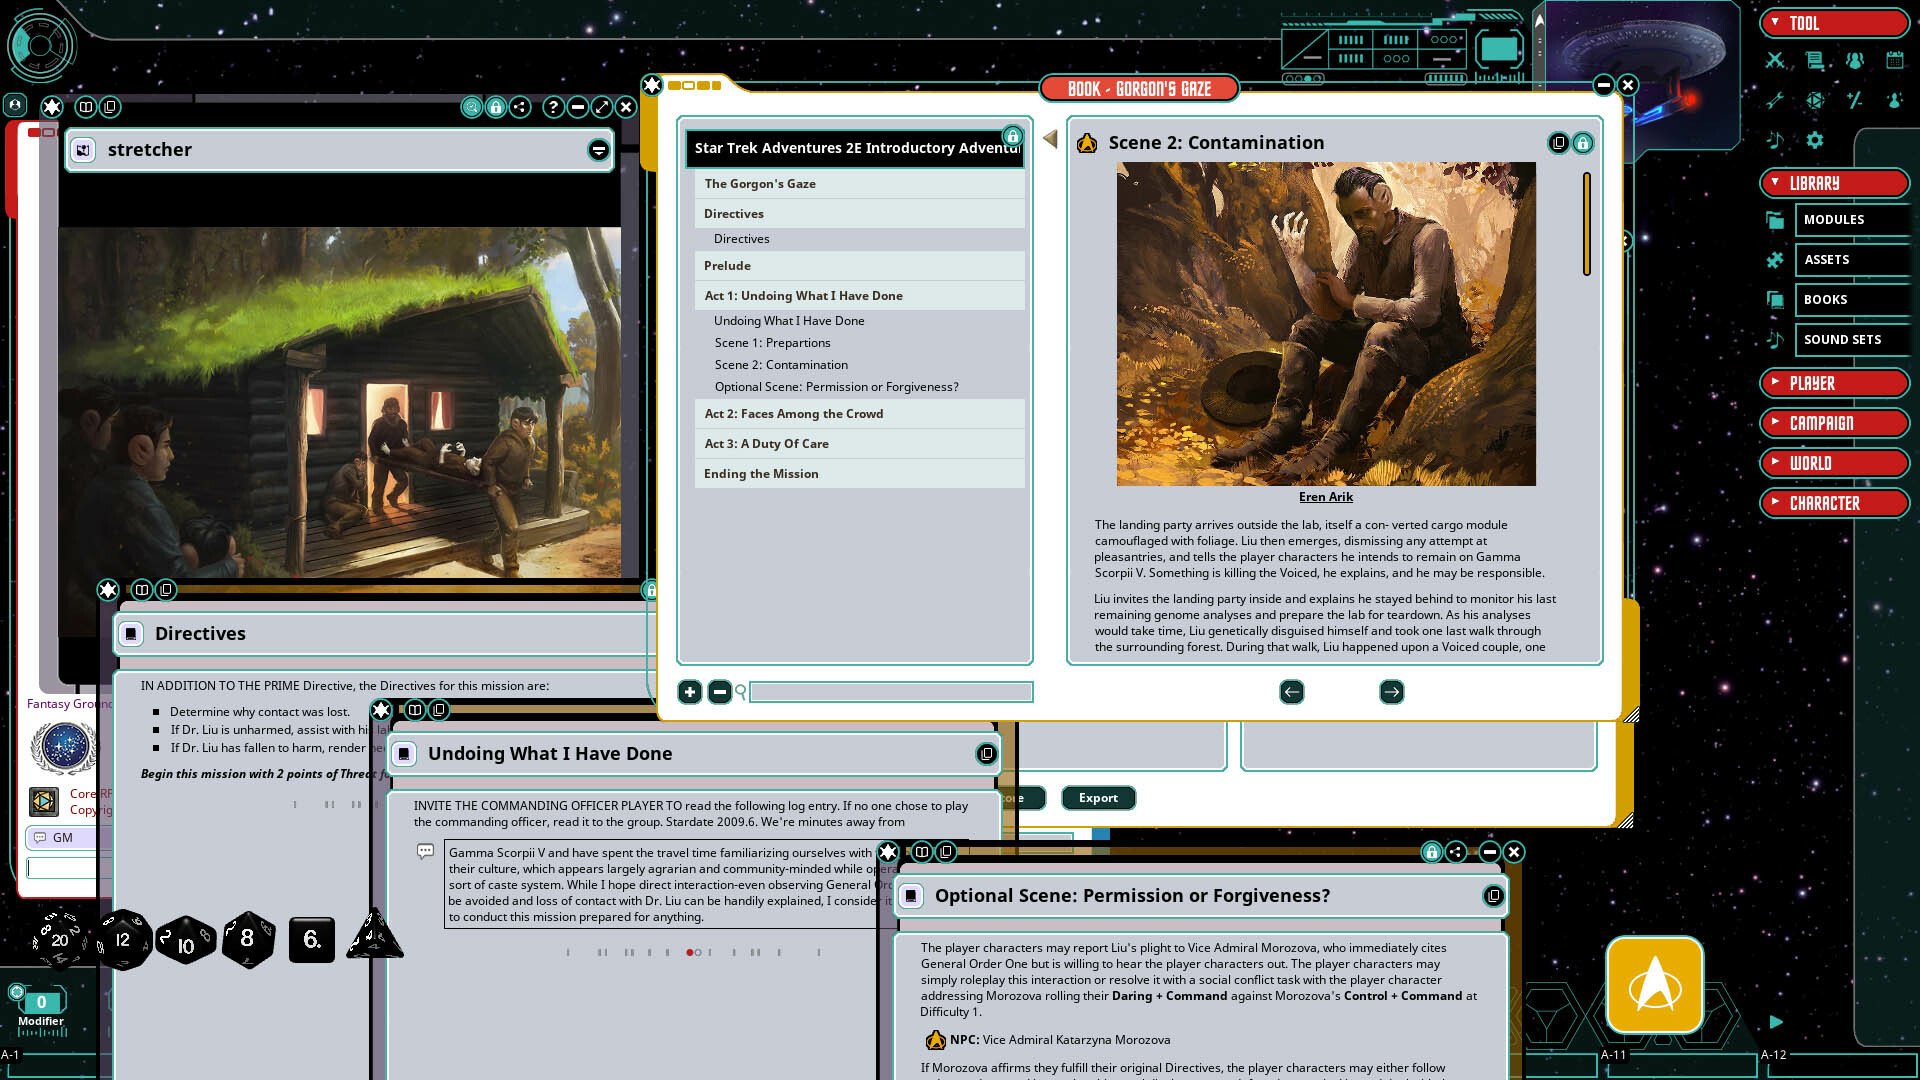Screen dimensions: 1920x1080
Task: Click the search field below the book contents
Action: click(x=890, y=692)
